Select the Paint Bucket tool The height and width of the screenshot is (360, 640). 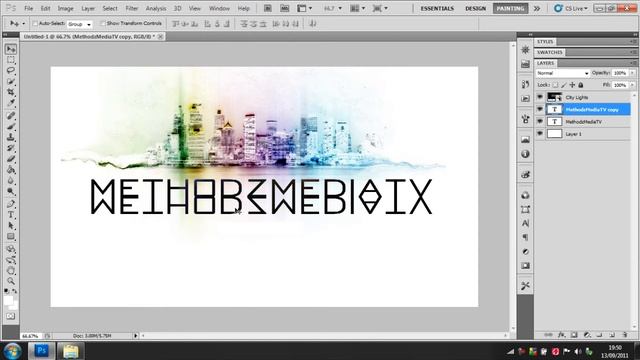pos(11,170)
